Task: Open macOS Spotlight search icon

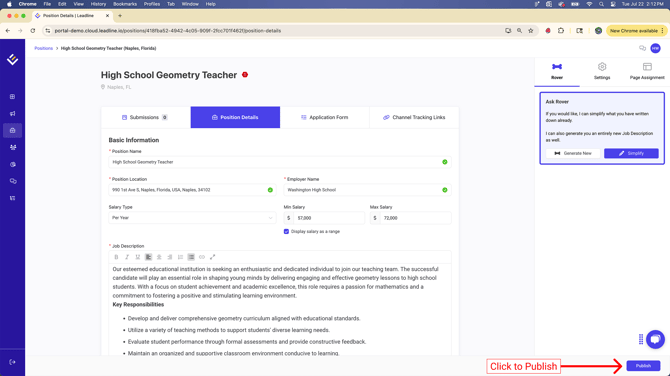Action: [x=601, y=4]
